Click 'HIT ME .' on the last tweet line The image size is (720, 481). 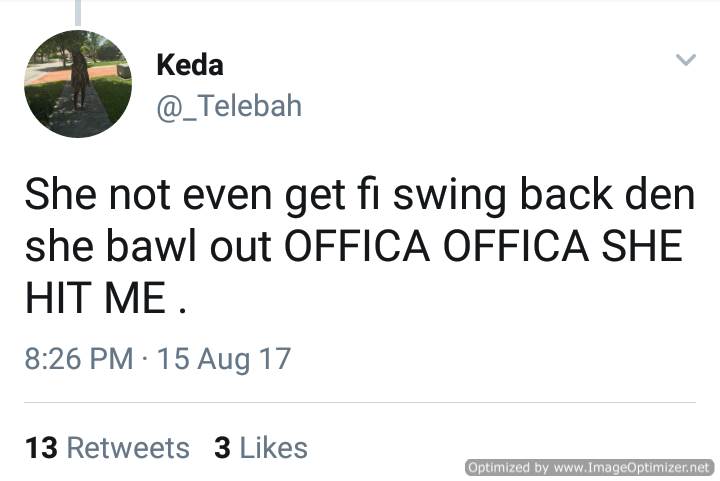pos(106,298)
